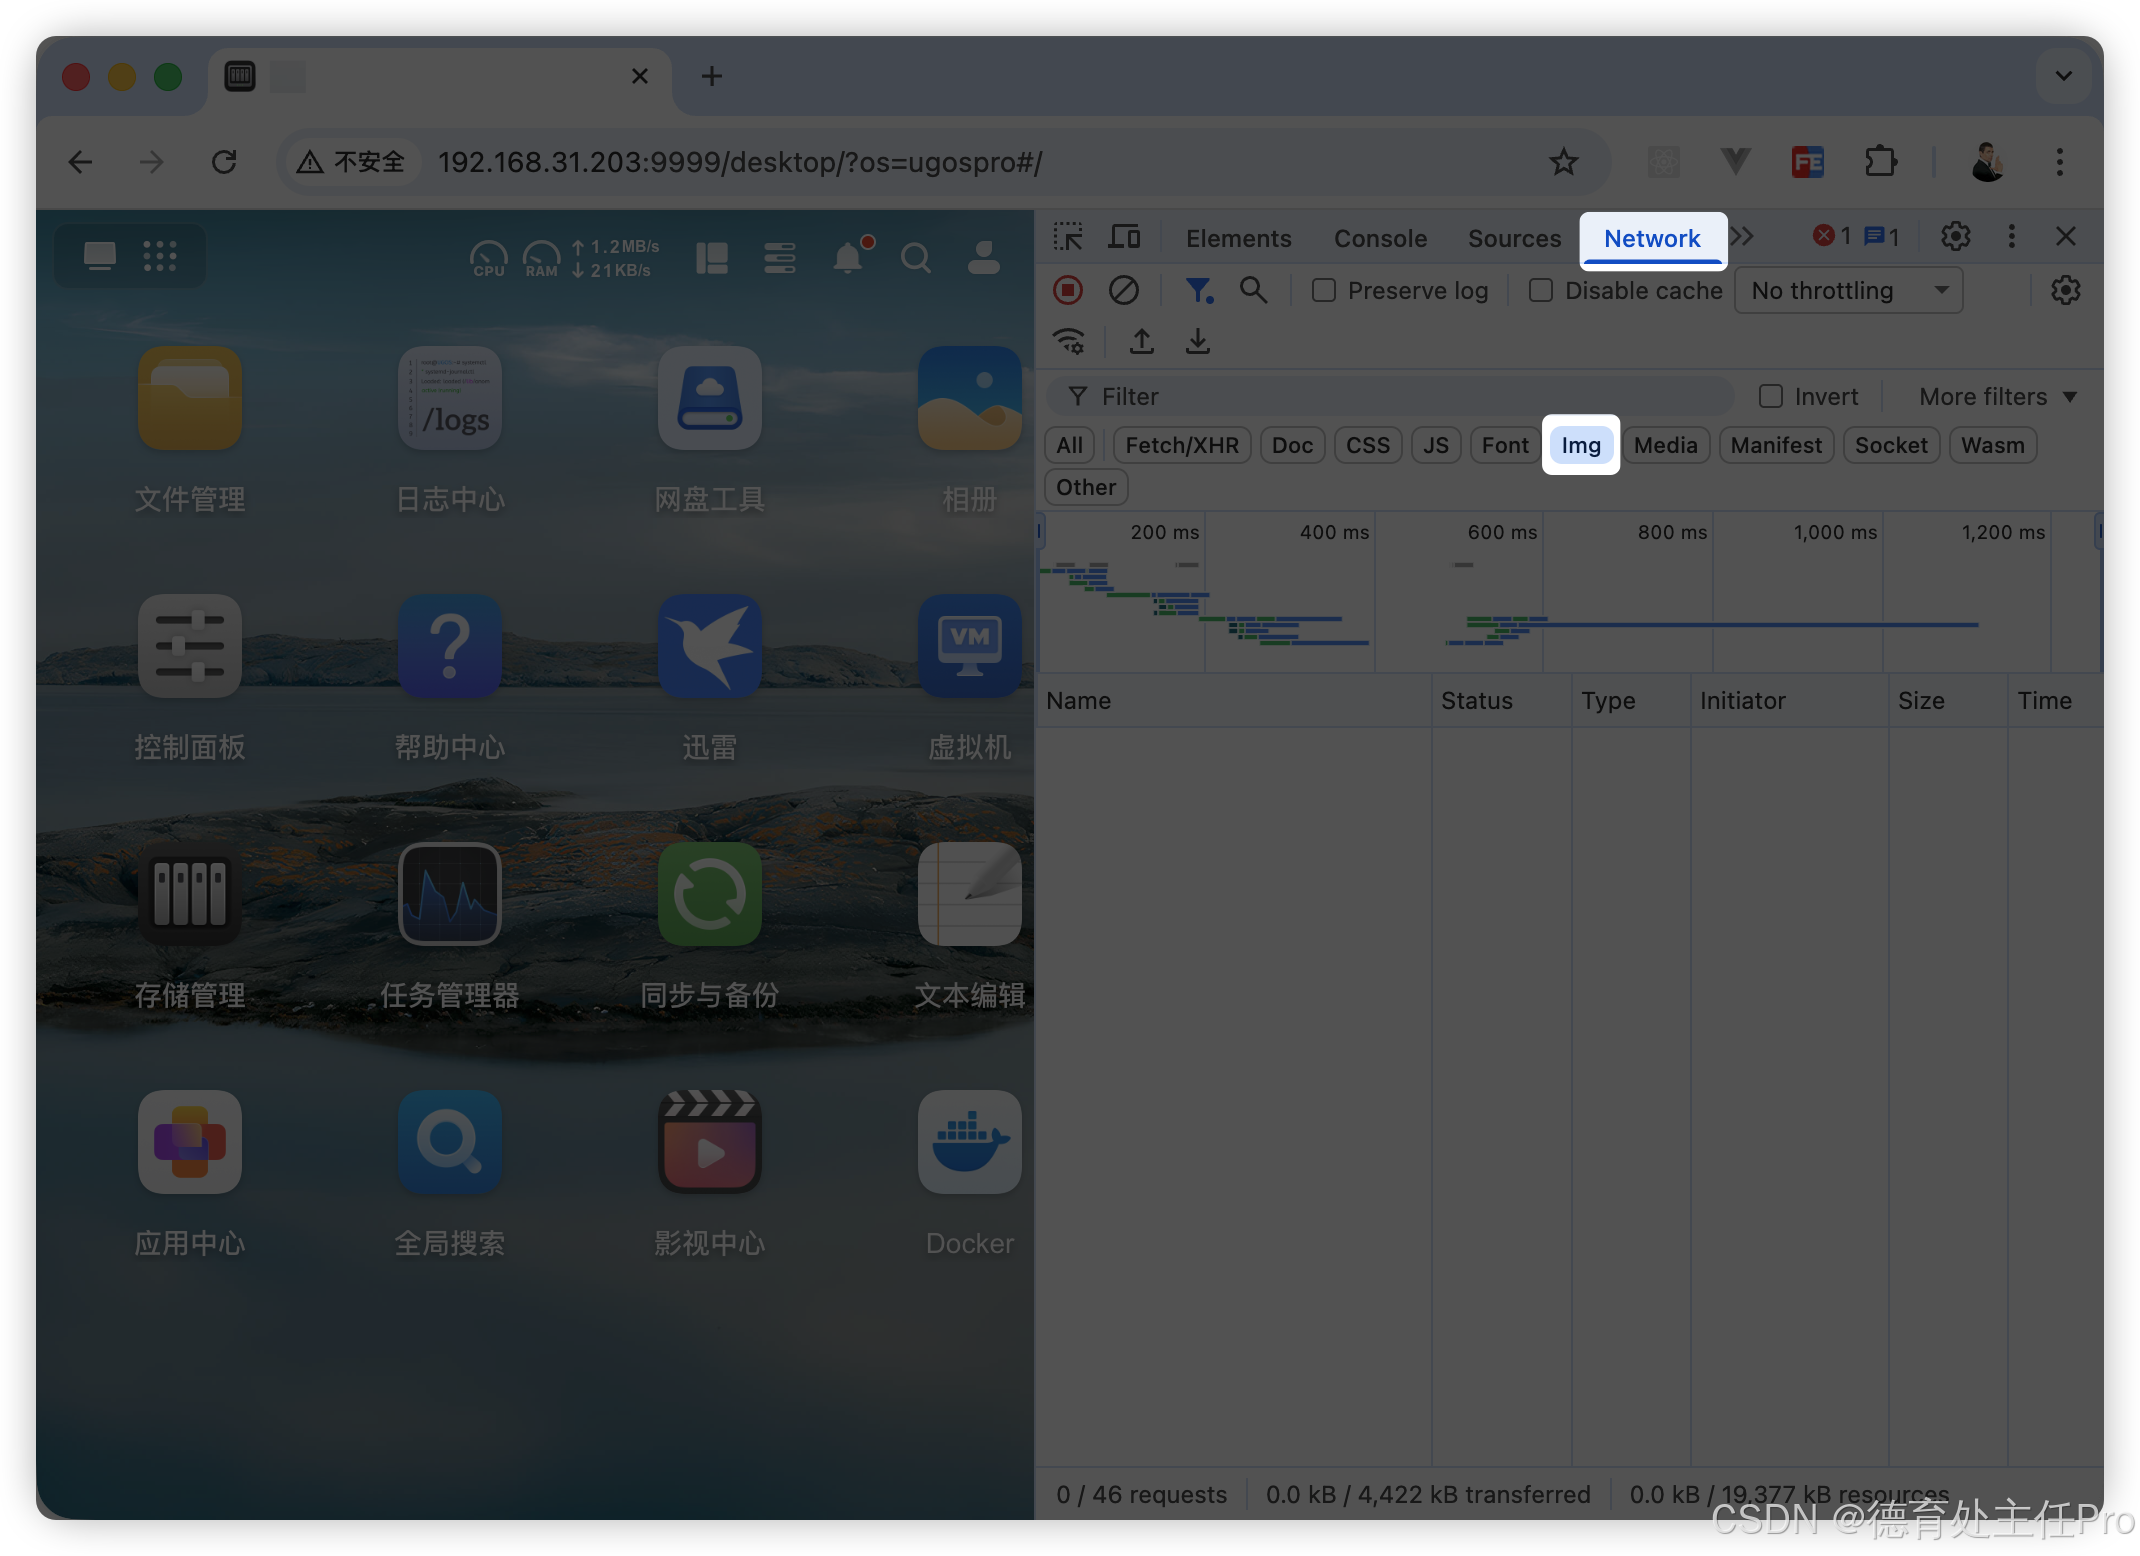2140x1556 pixels.
Task: Tick the Invert filter checkbox
Action: (1770, 397)
